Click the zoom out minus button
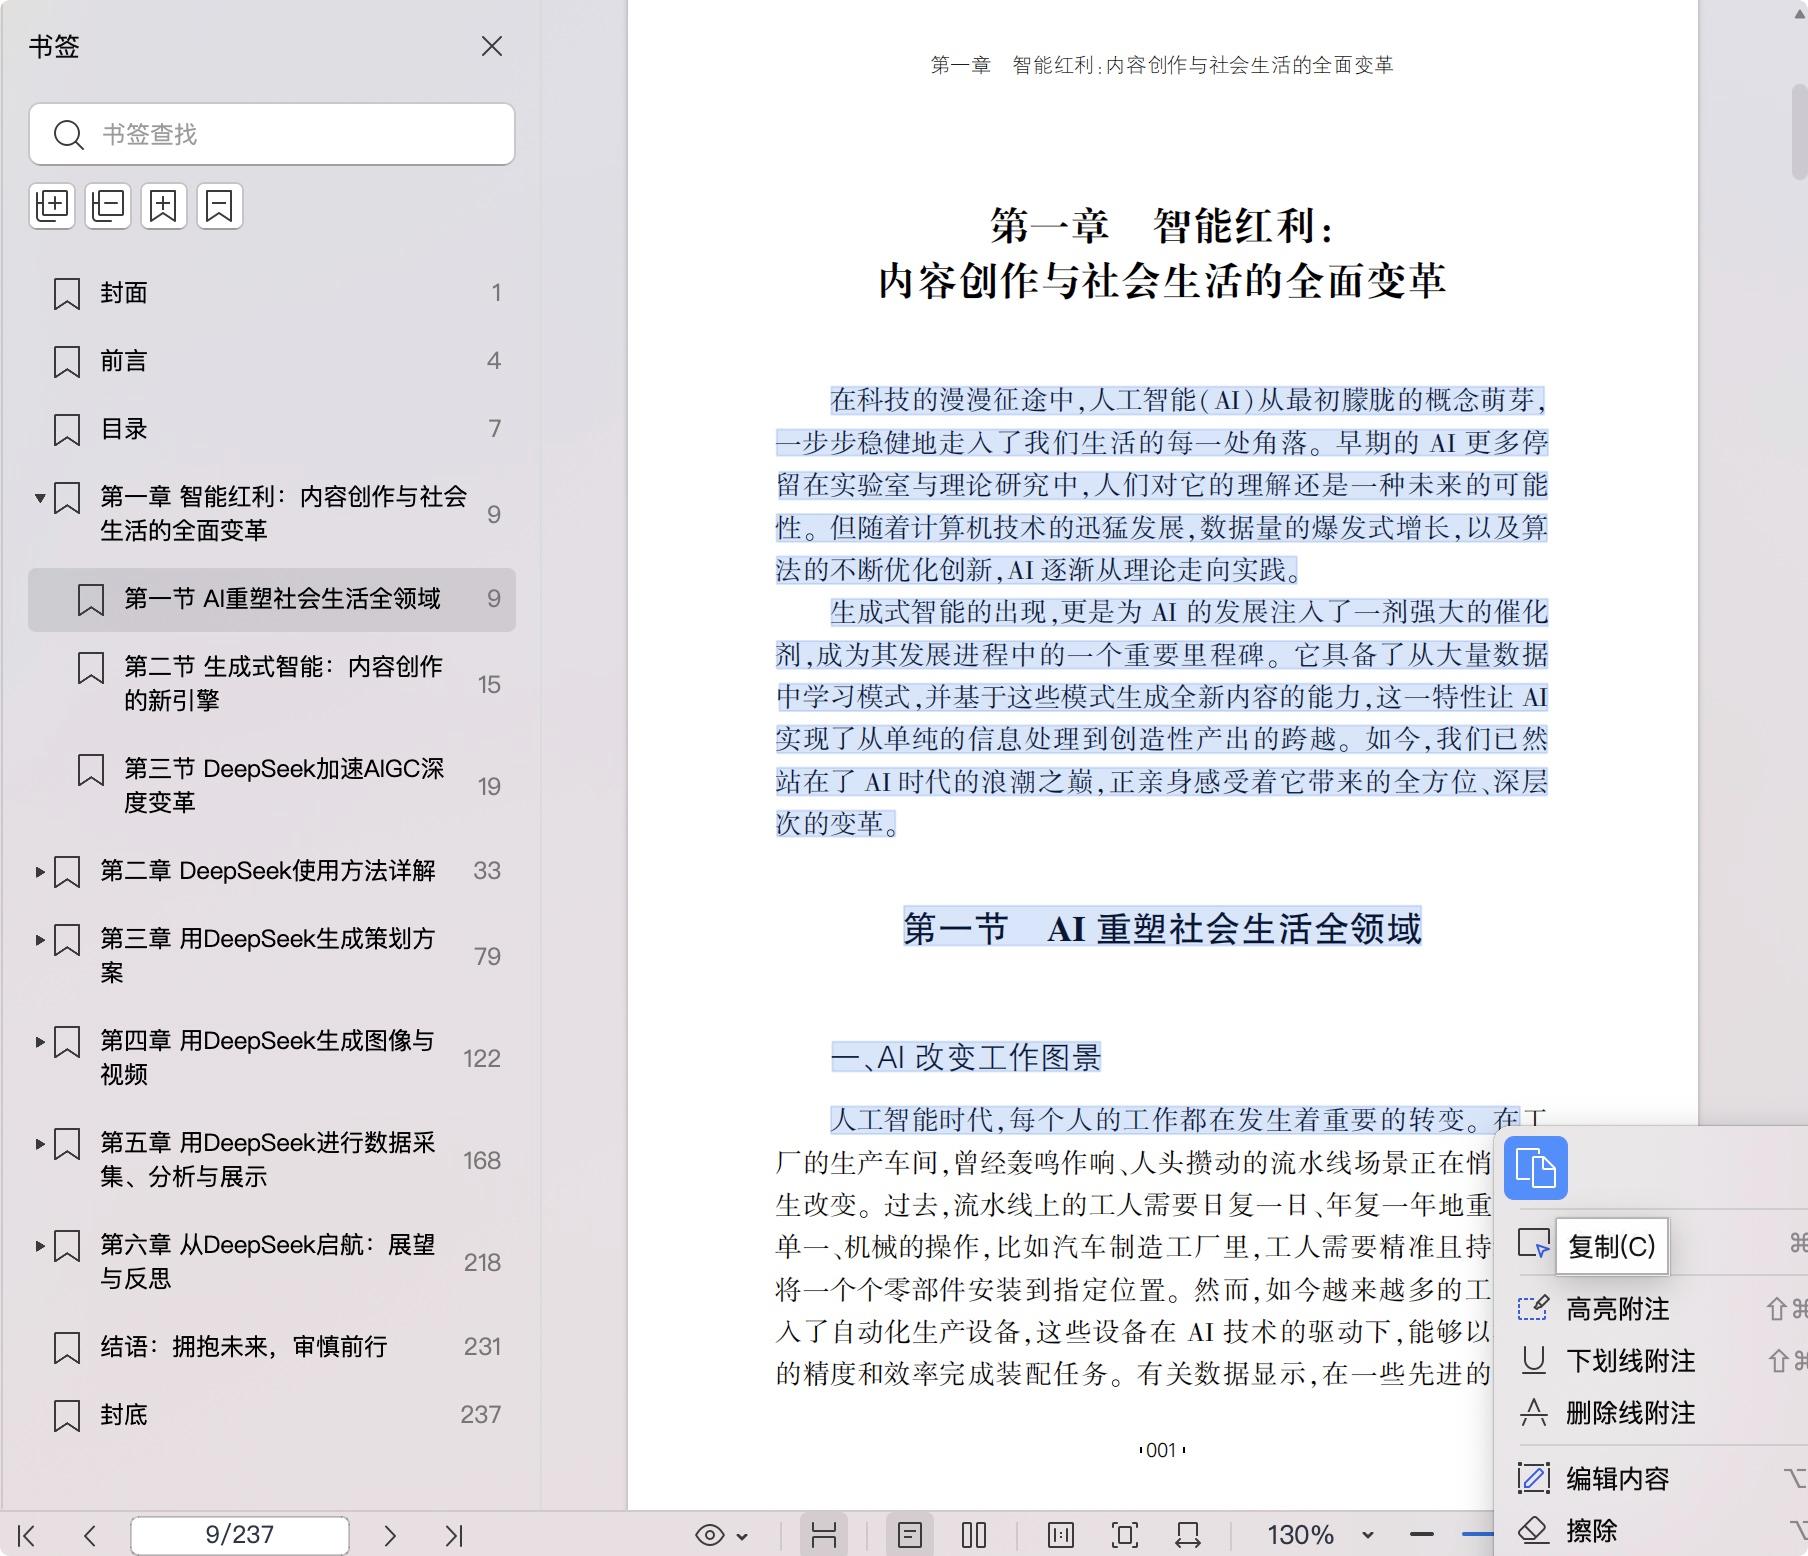Viewport: 1808px width, 1556px height. point(1422,1534)
